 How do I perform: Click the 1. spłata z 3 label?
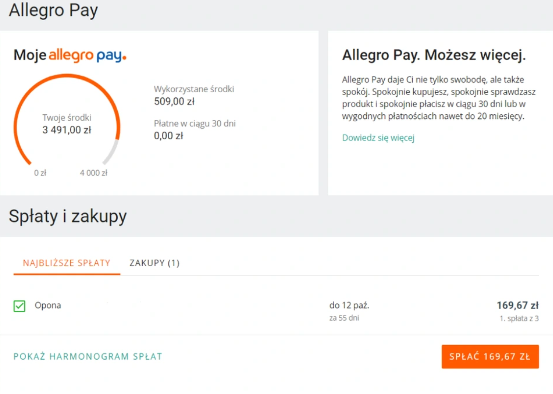coord(519,318)
